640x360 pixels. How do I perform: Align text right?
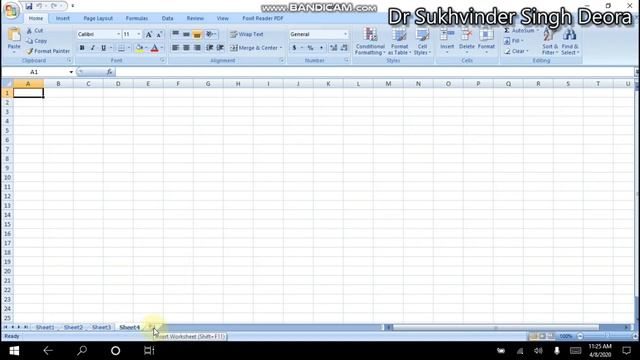click(x=197, y=48)
